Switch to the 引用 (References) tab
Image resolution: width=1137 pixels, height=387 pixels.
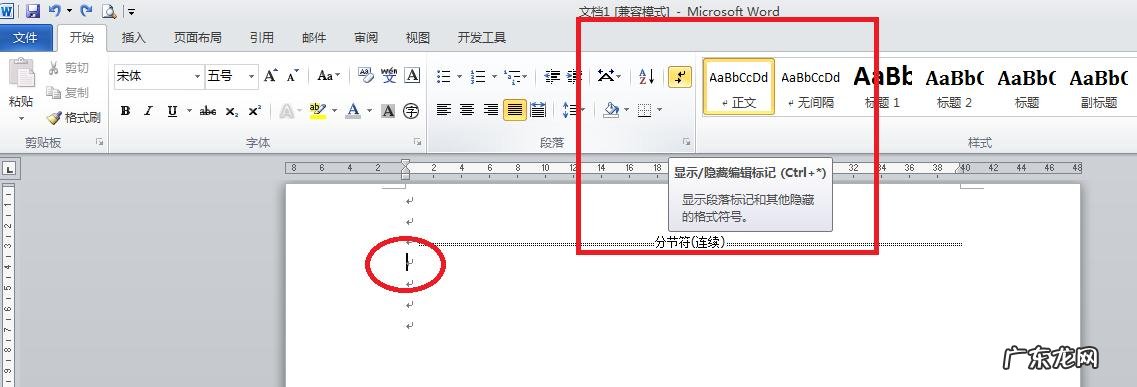(x=262, y=38)
